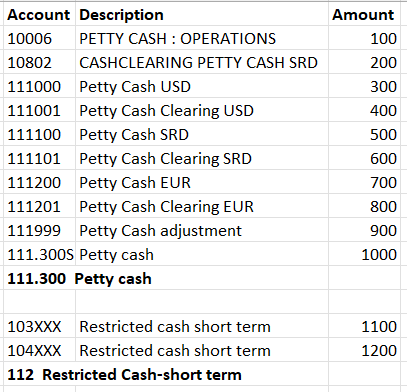This screenshot has width=407, height=392.
Task: Select CASHCLEARING PETTY CASH SRD cell
Action: [x=202, y=62]
